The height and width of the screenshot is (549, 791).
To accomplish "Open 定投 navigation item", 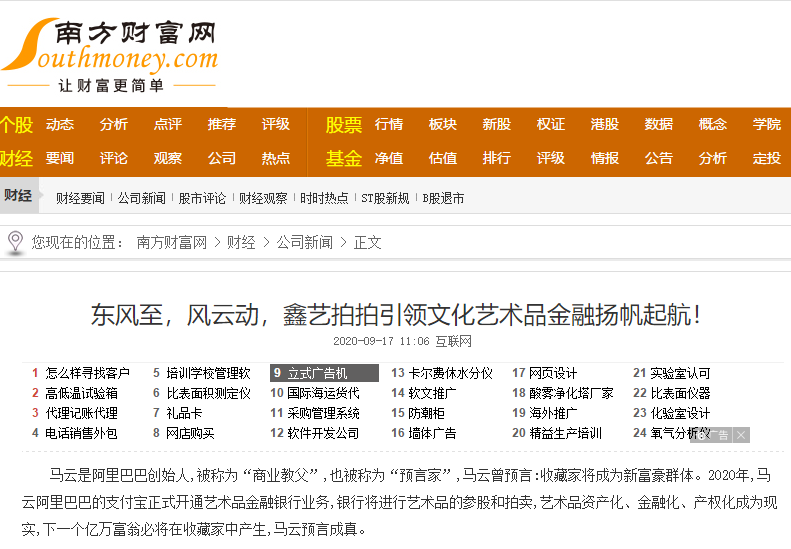I will click(767, 158).
